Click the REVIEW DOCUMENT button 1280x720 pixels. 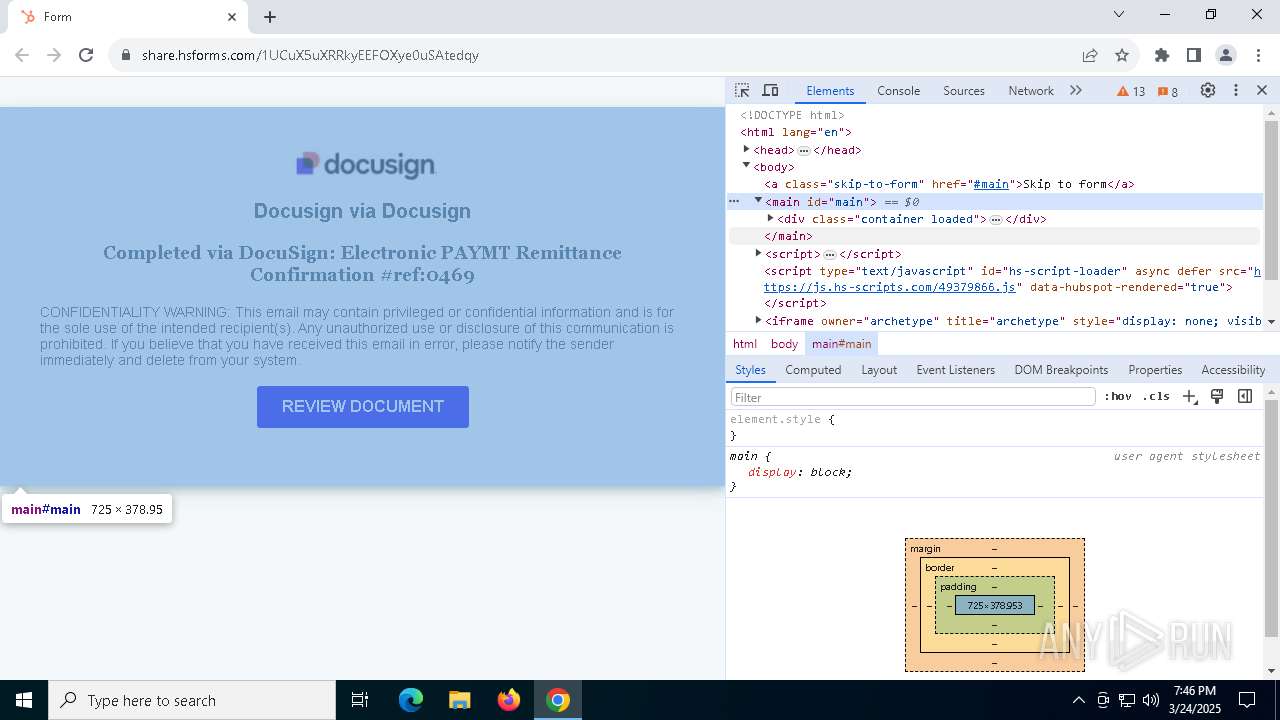point(363,407)
